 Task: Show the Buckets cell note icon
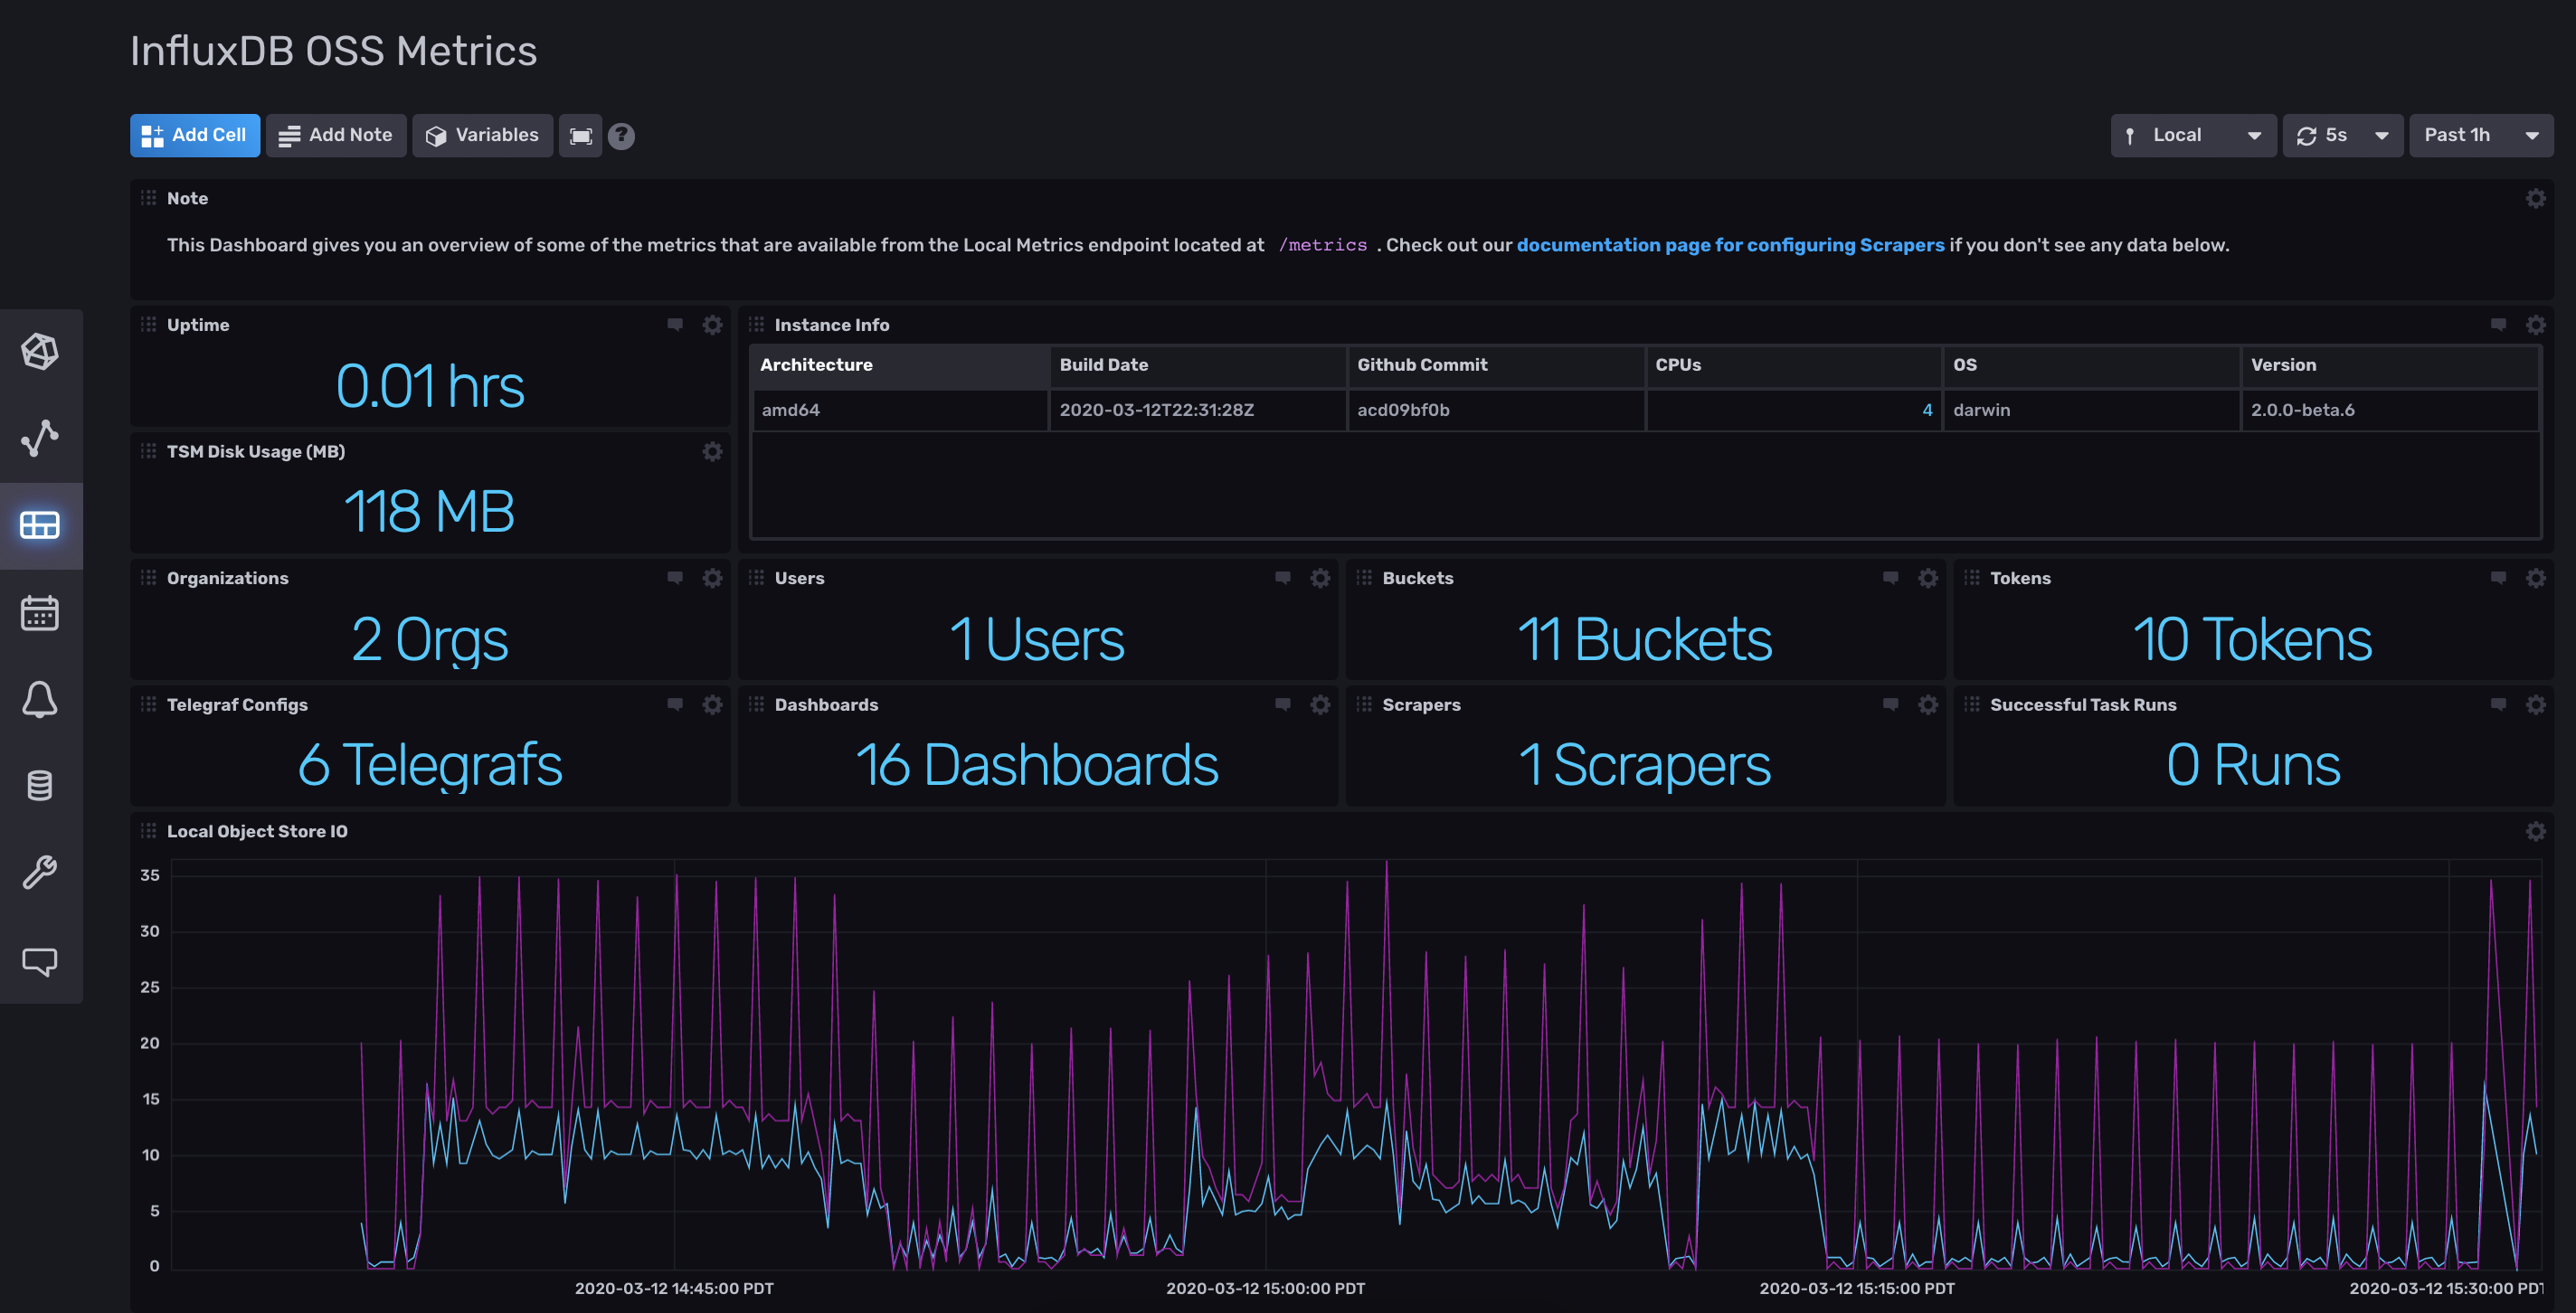pos(1891,578)
